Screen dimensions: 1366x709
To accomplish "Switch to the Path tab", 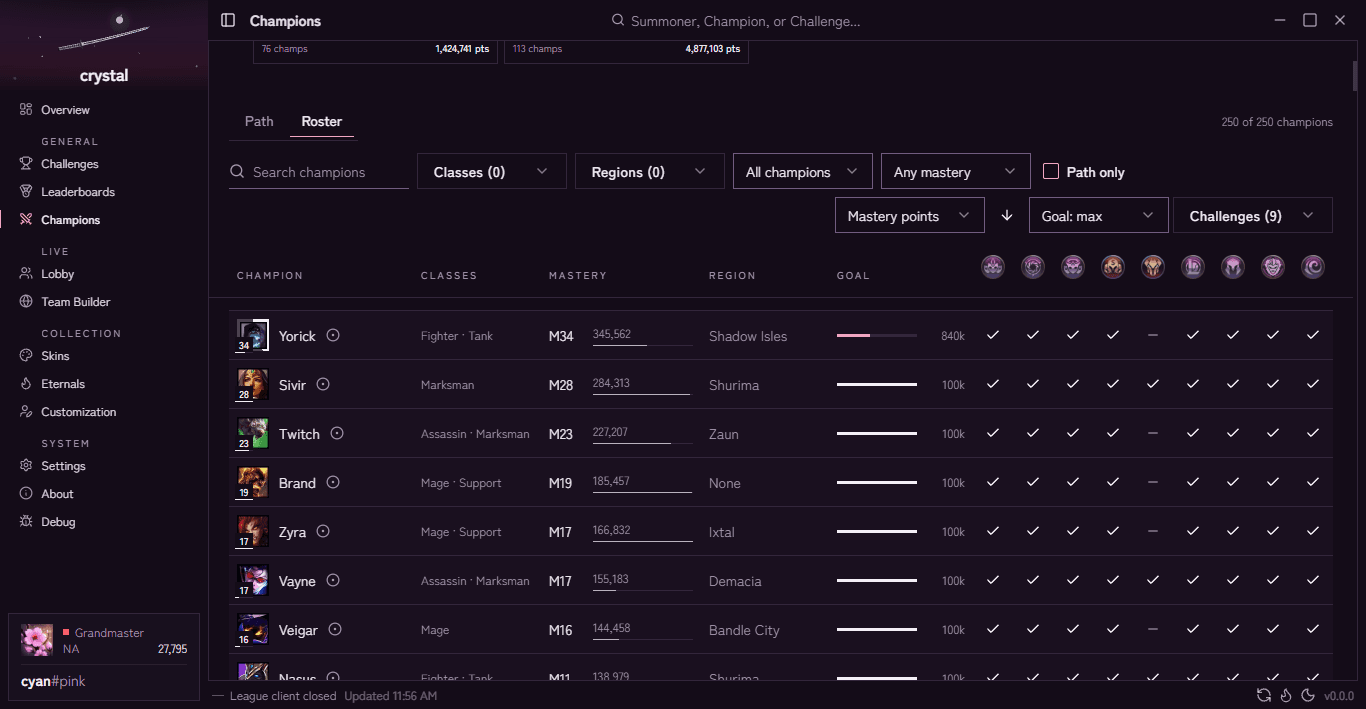I will 259,121.
